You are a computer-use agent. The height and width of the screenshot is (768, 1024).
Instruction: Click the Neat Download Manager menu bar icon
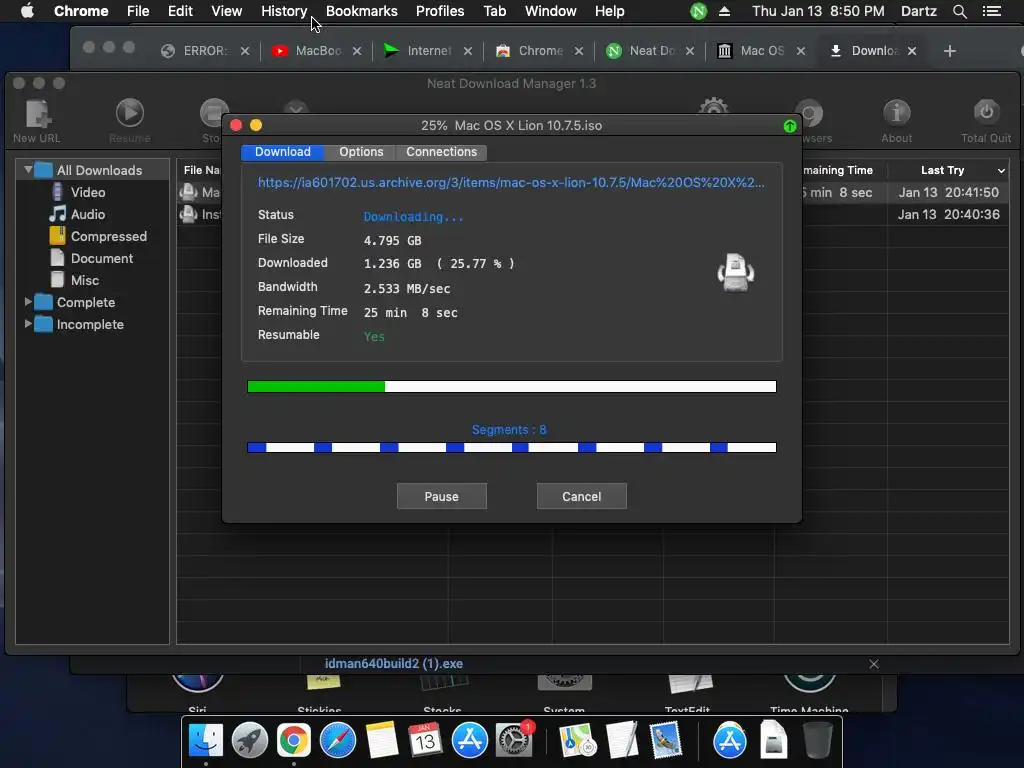pyautogui.click(x=698, y=11)
